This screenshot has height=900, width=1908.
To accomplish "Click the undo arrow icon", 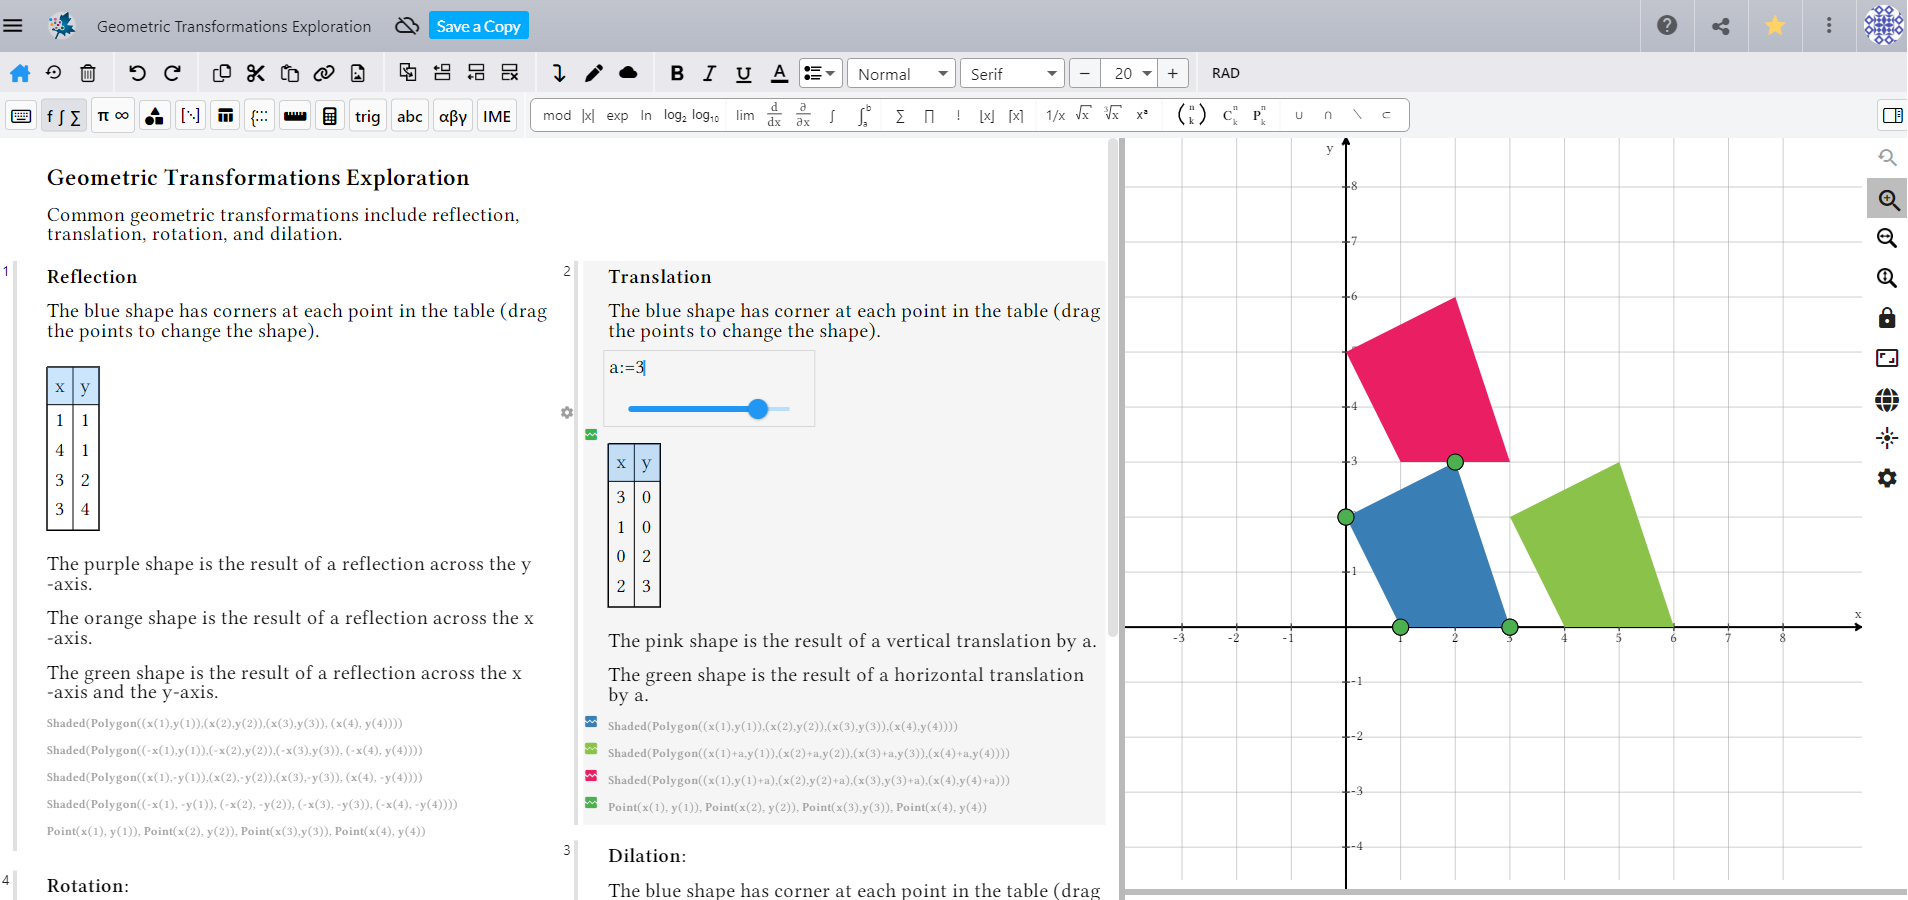I will [x=137, y=73].
